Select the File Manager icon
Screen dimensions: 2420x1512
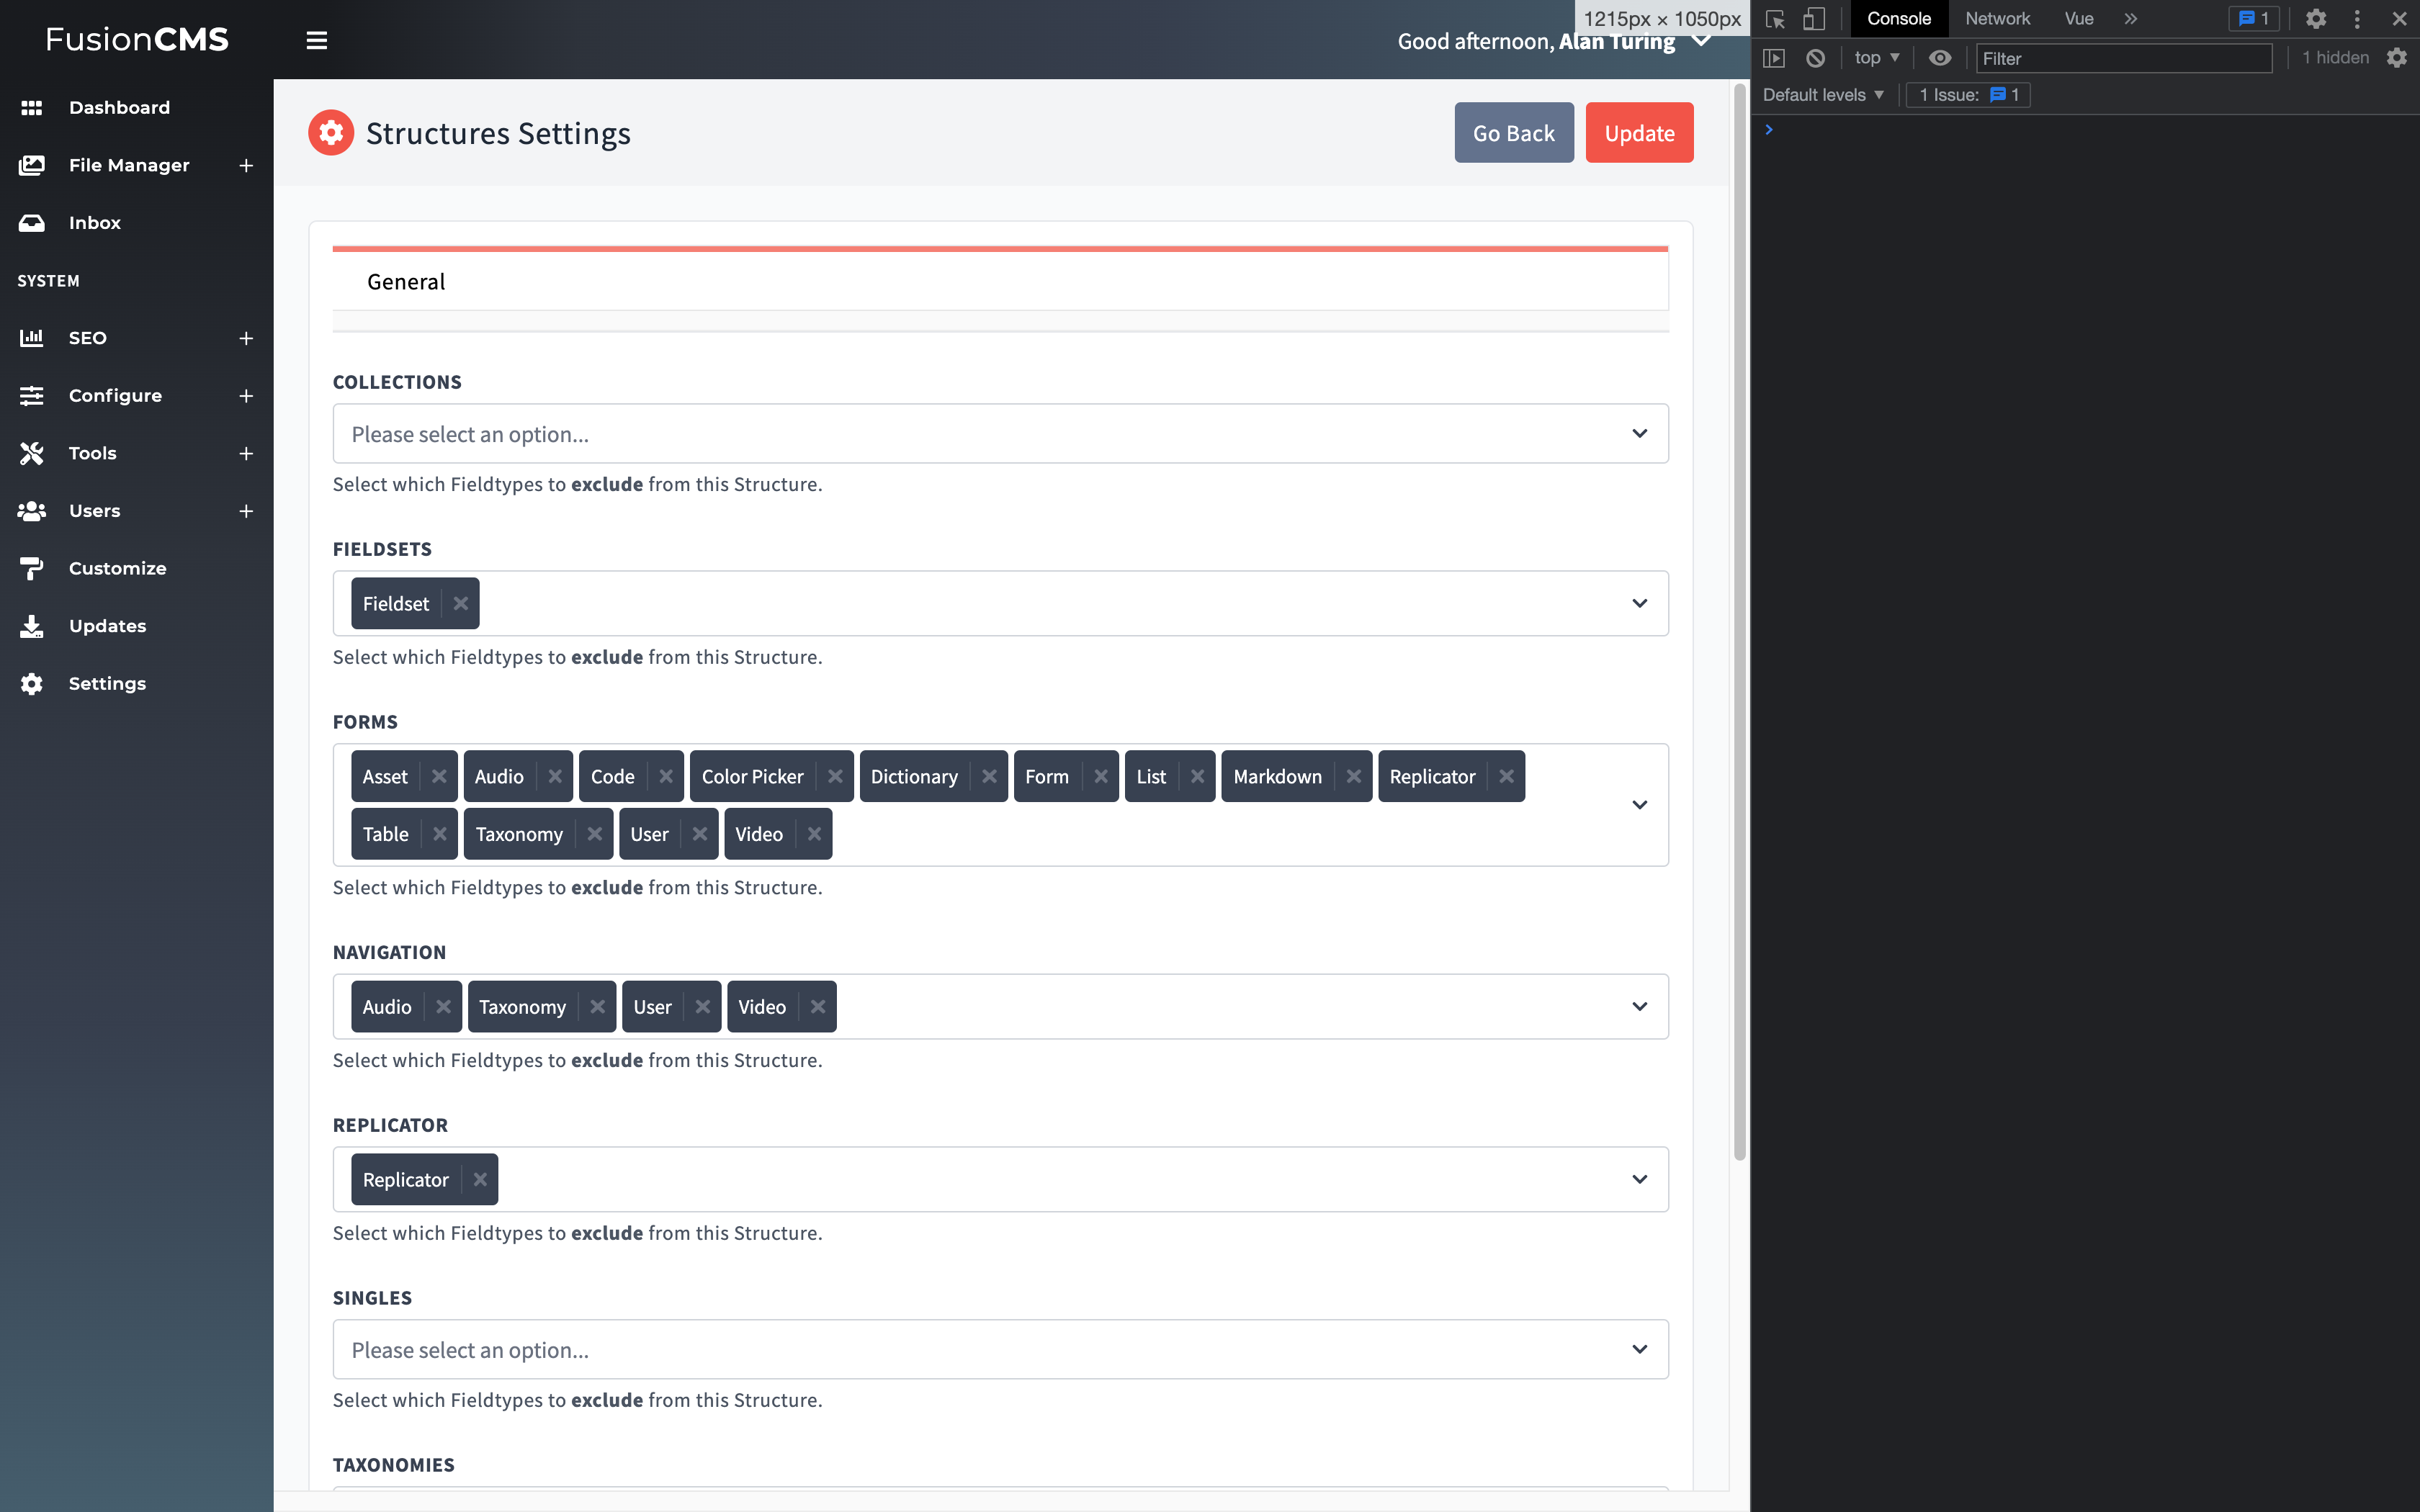pos(32,165)
